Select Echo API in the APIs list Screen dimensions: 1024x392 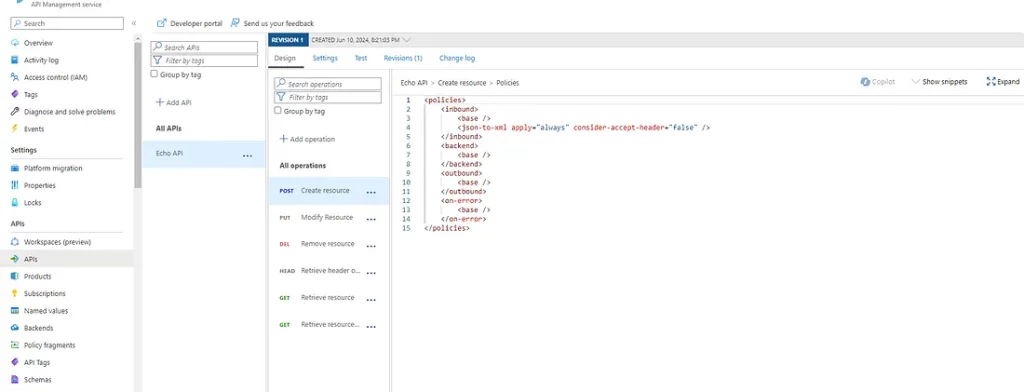tap(204, 154)
